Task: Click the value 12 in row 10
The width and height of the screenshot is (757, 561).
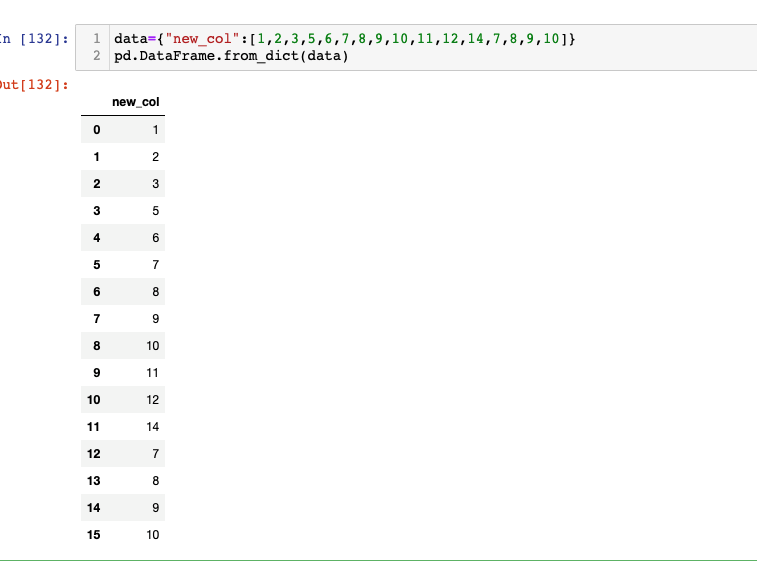Action: click(153, 400)
